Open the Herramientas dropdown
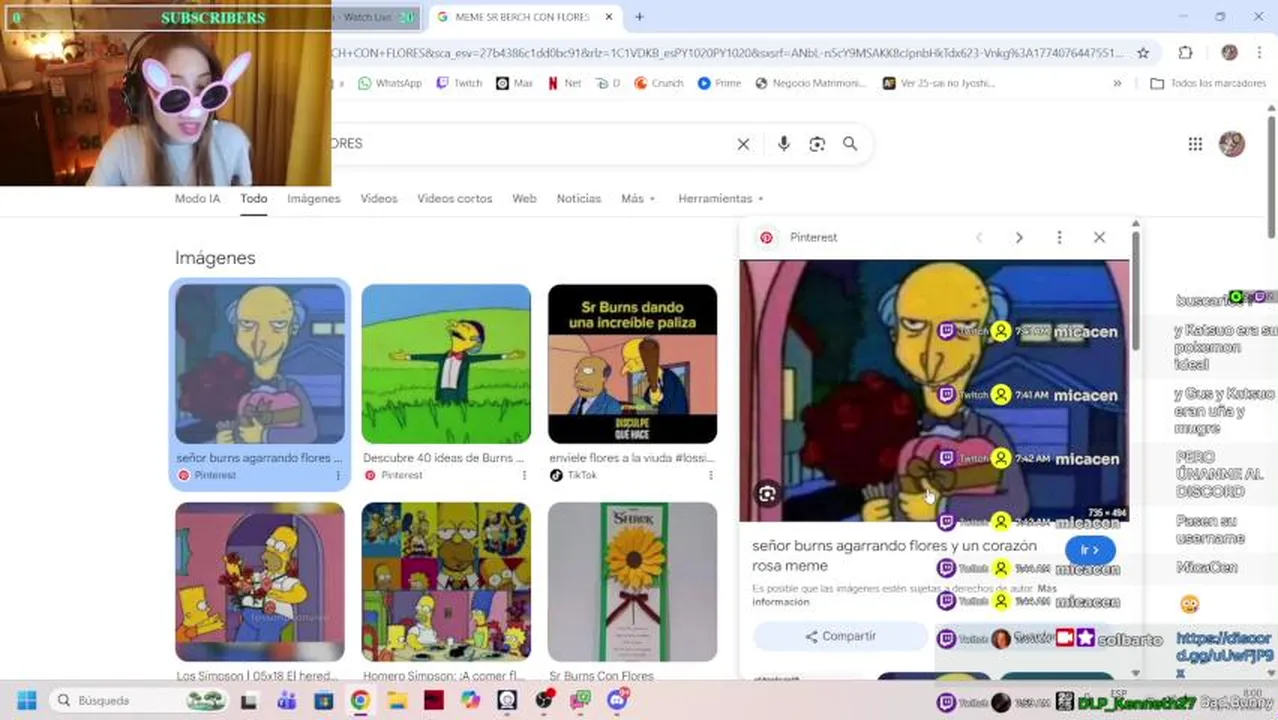Viewport: 1278px width, 720px height. [721, 198]
